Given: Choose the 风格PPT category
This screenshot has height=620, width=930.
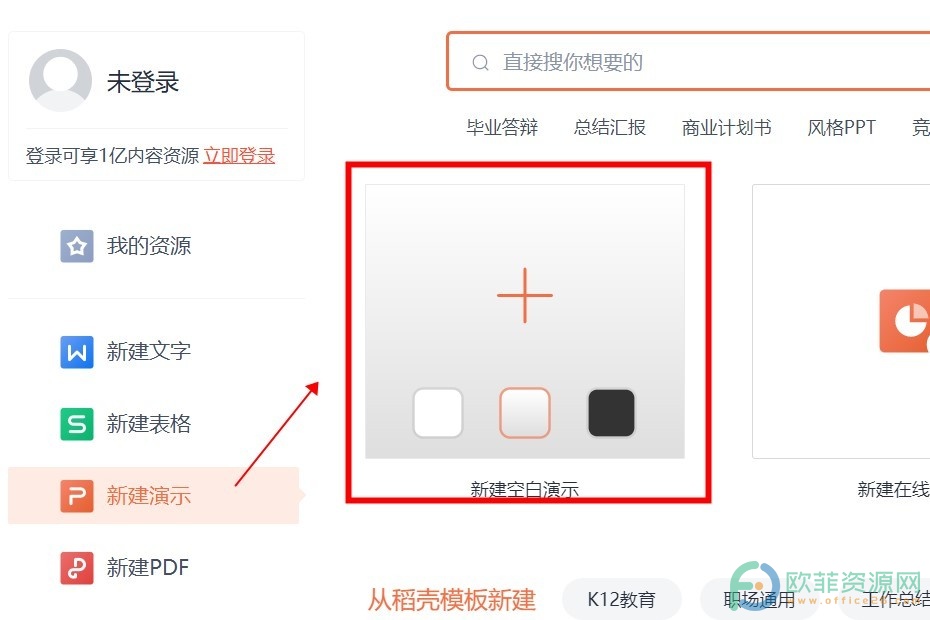Looking at the screenshot, I should pyautogui.click(x=841, y=127).
